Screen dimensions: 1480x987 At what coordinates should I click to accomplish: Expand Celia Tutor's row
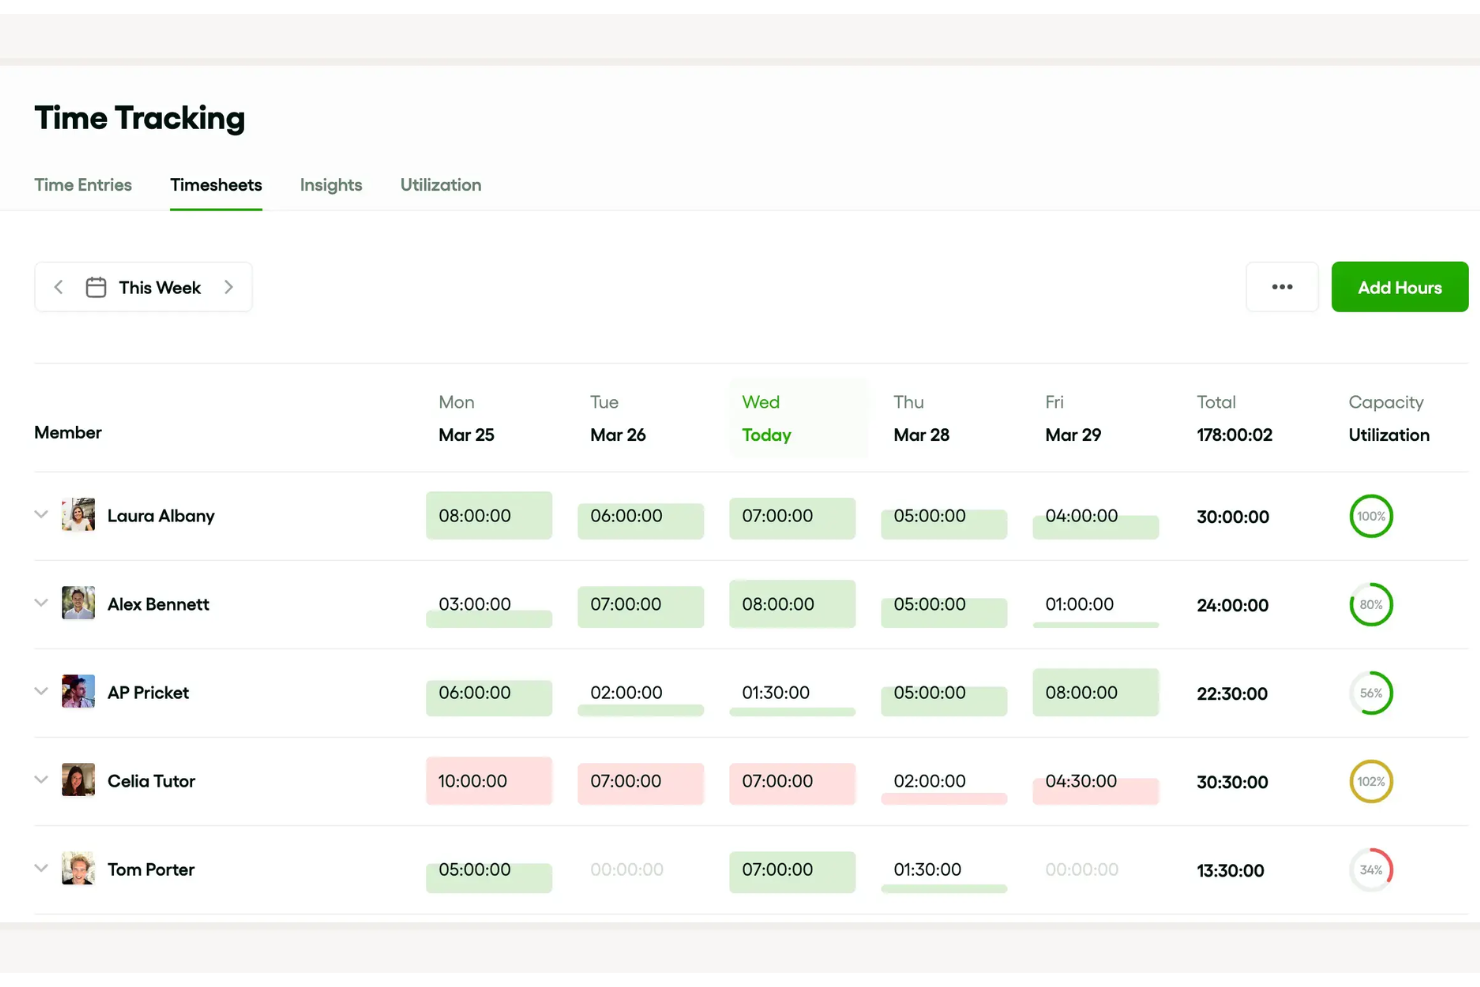pos(41,780)
